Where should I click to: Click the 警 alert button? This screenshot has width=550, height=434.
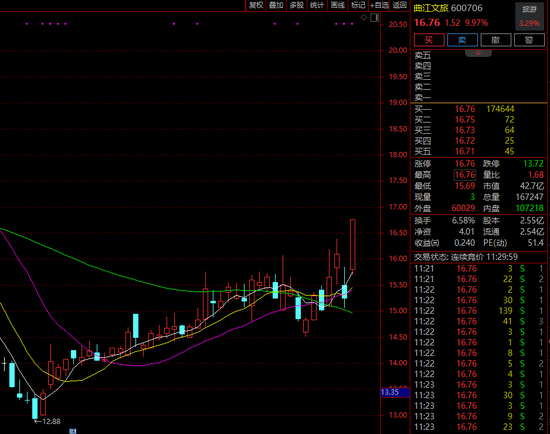point(529,40)
